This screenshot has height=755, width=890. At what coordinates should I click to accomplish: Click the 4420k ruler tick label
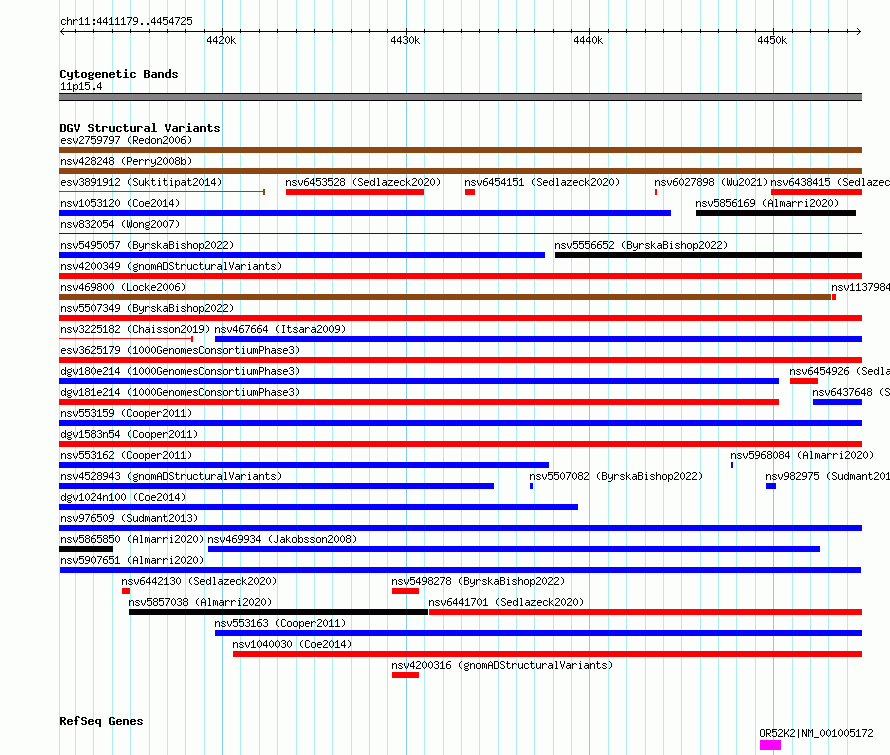(221, 40)
